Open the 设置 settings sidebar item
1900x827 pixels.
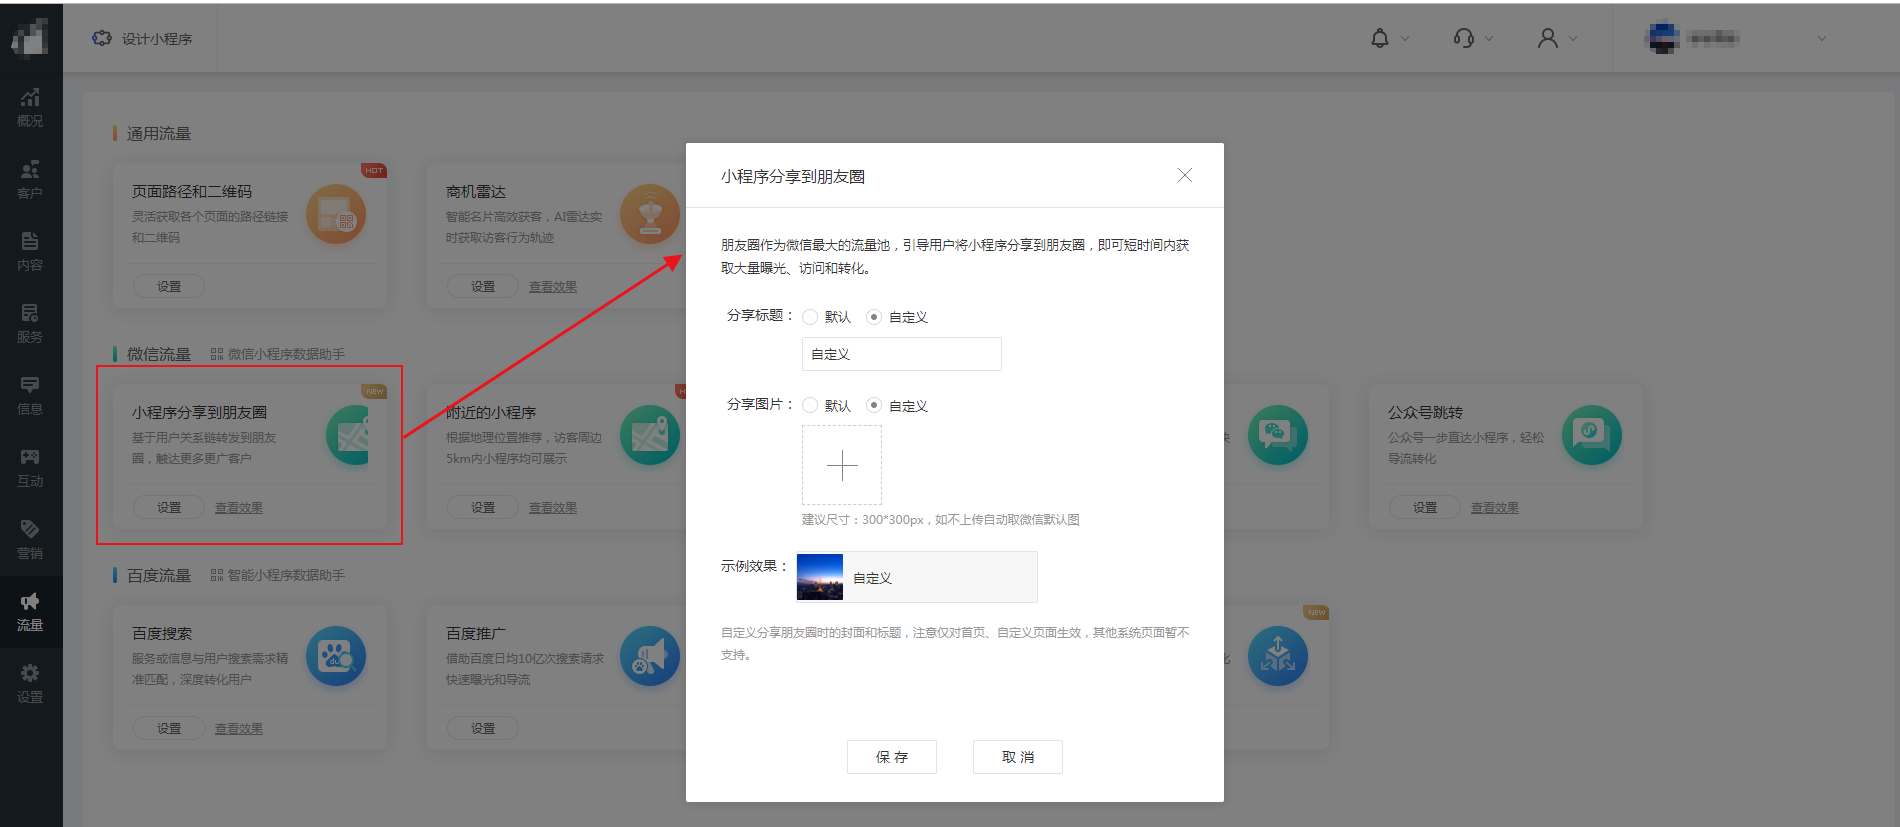(30, 684)
